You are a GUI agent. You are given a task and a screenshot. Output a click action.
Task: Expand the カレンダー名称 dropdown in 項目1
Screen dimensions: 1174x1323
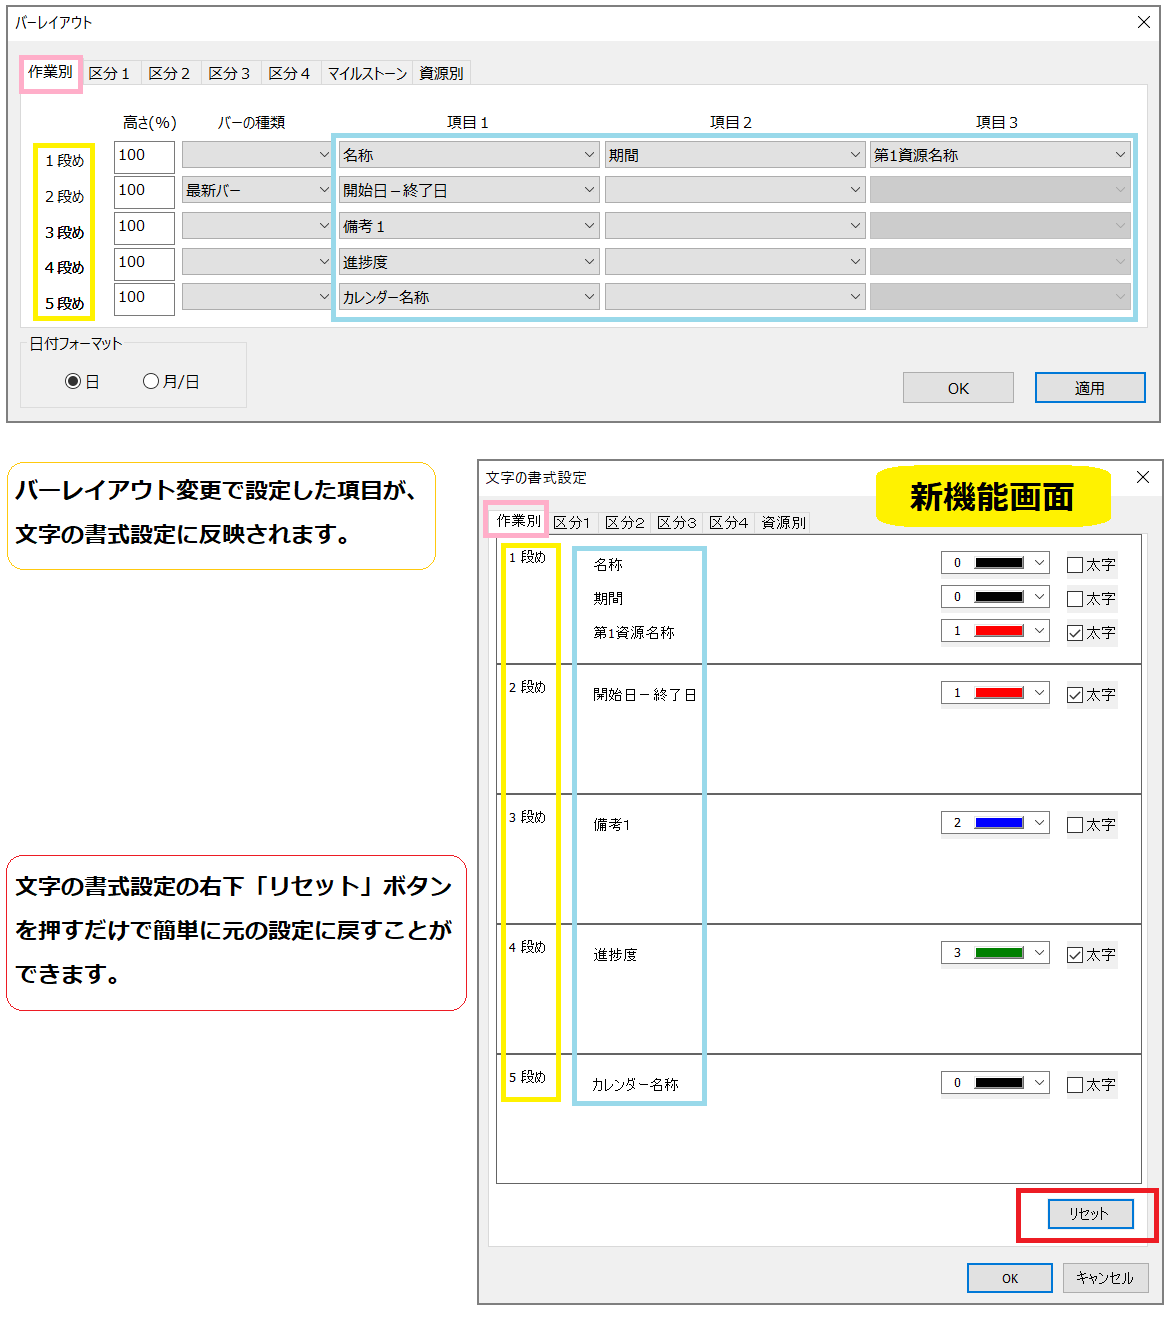click(x=467, y=297)
